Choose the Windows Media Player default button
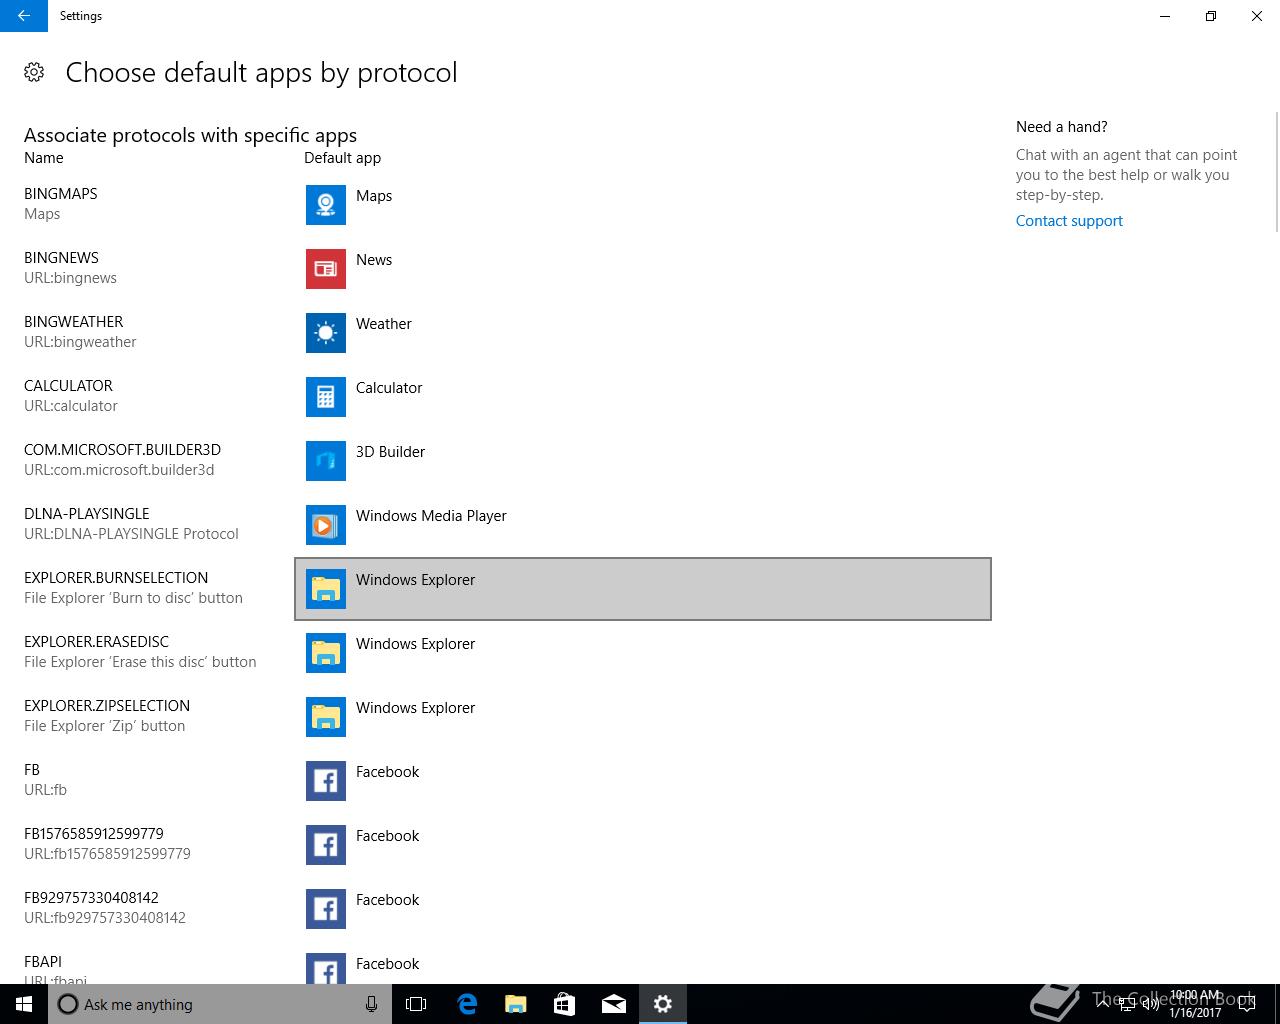The width and height of the screenshot is (1280, 1024). [643, 525]
